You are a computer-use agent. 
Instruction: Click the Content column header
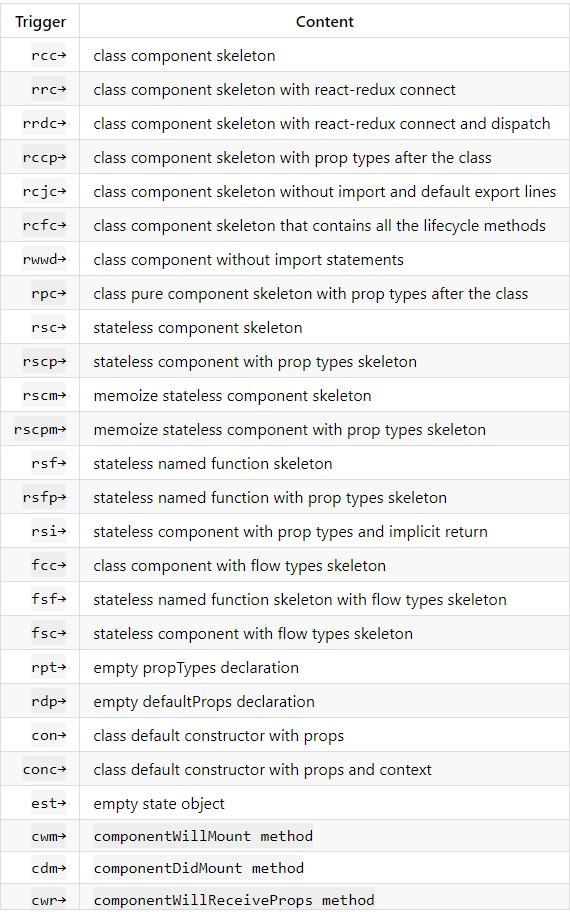(325, 22)
